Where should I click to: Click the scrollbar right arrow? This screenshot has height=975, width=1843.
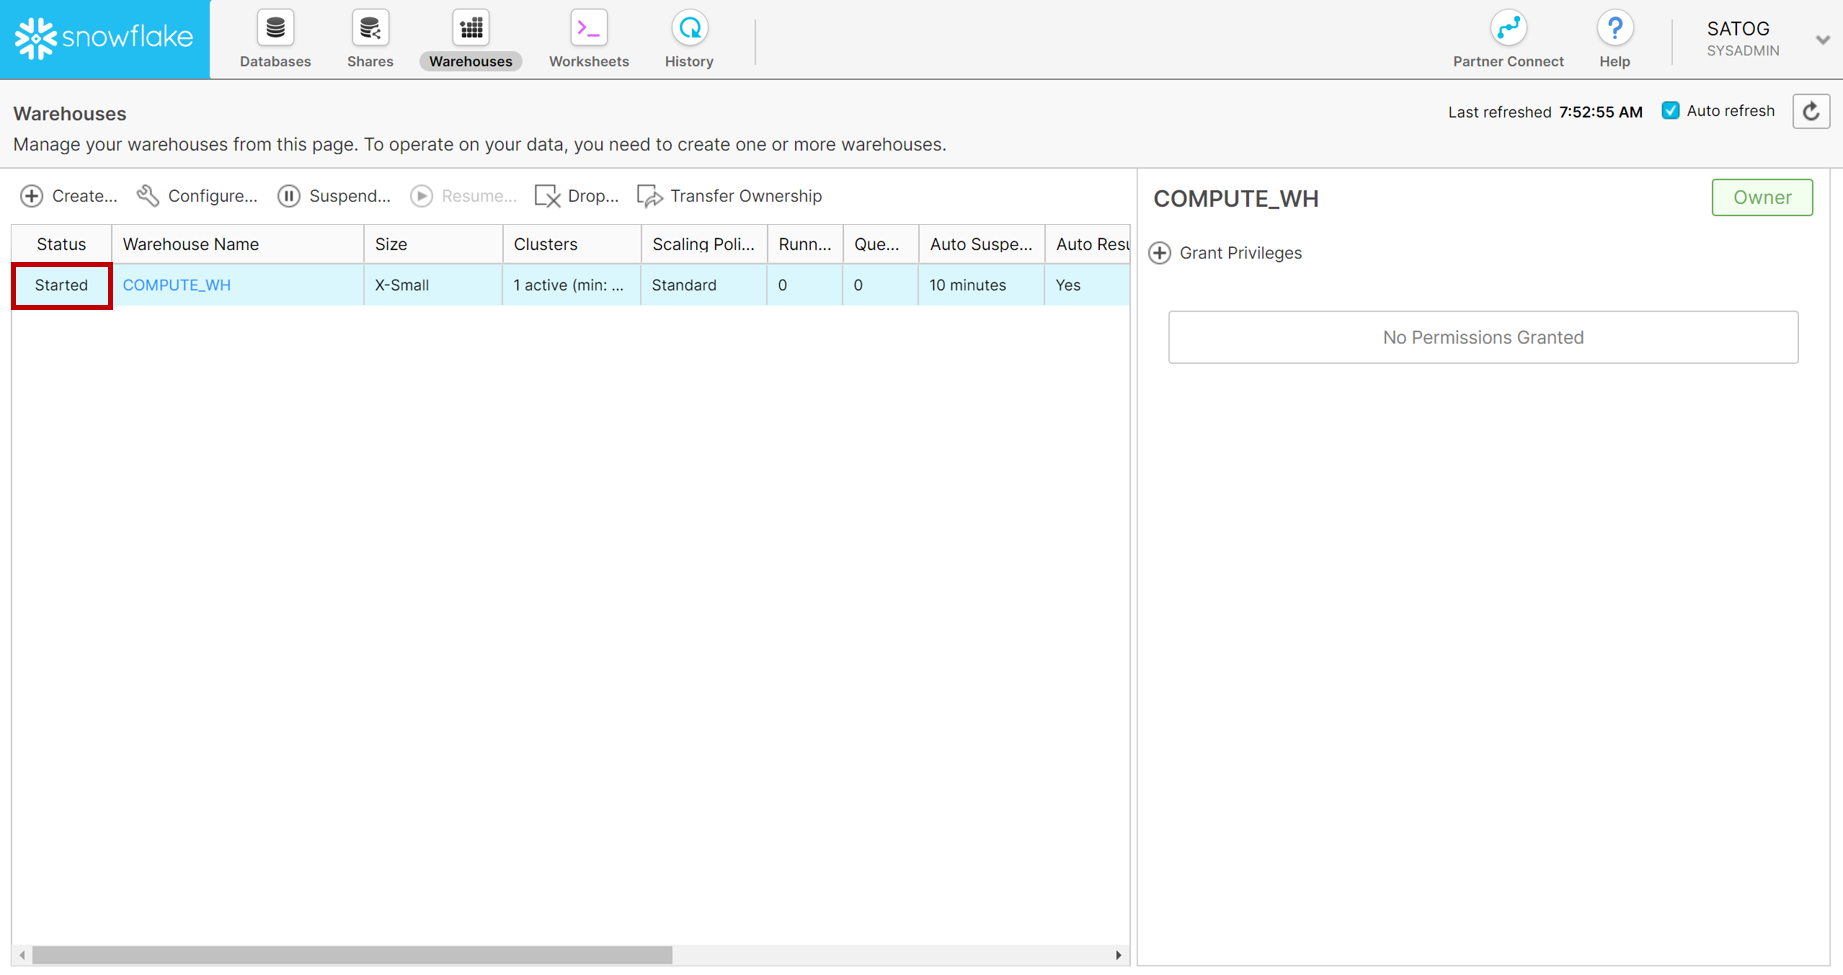pyautogui.click(x=1118, y=955)
